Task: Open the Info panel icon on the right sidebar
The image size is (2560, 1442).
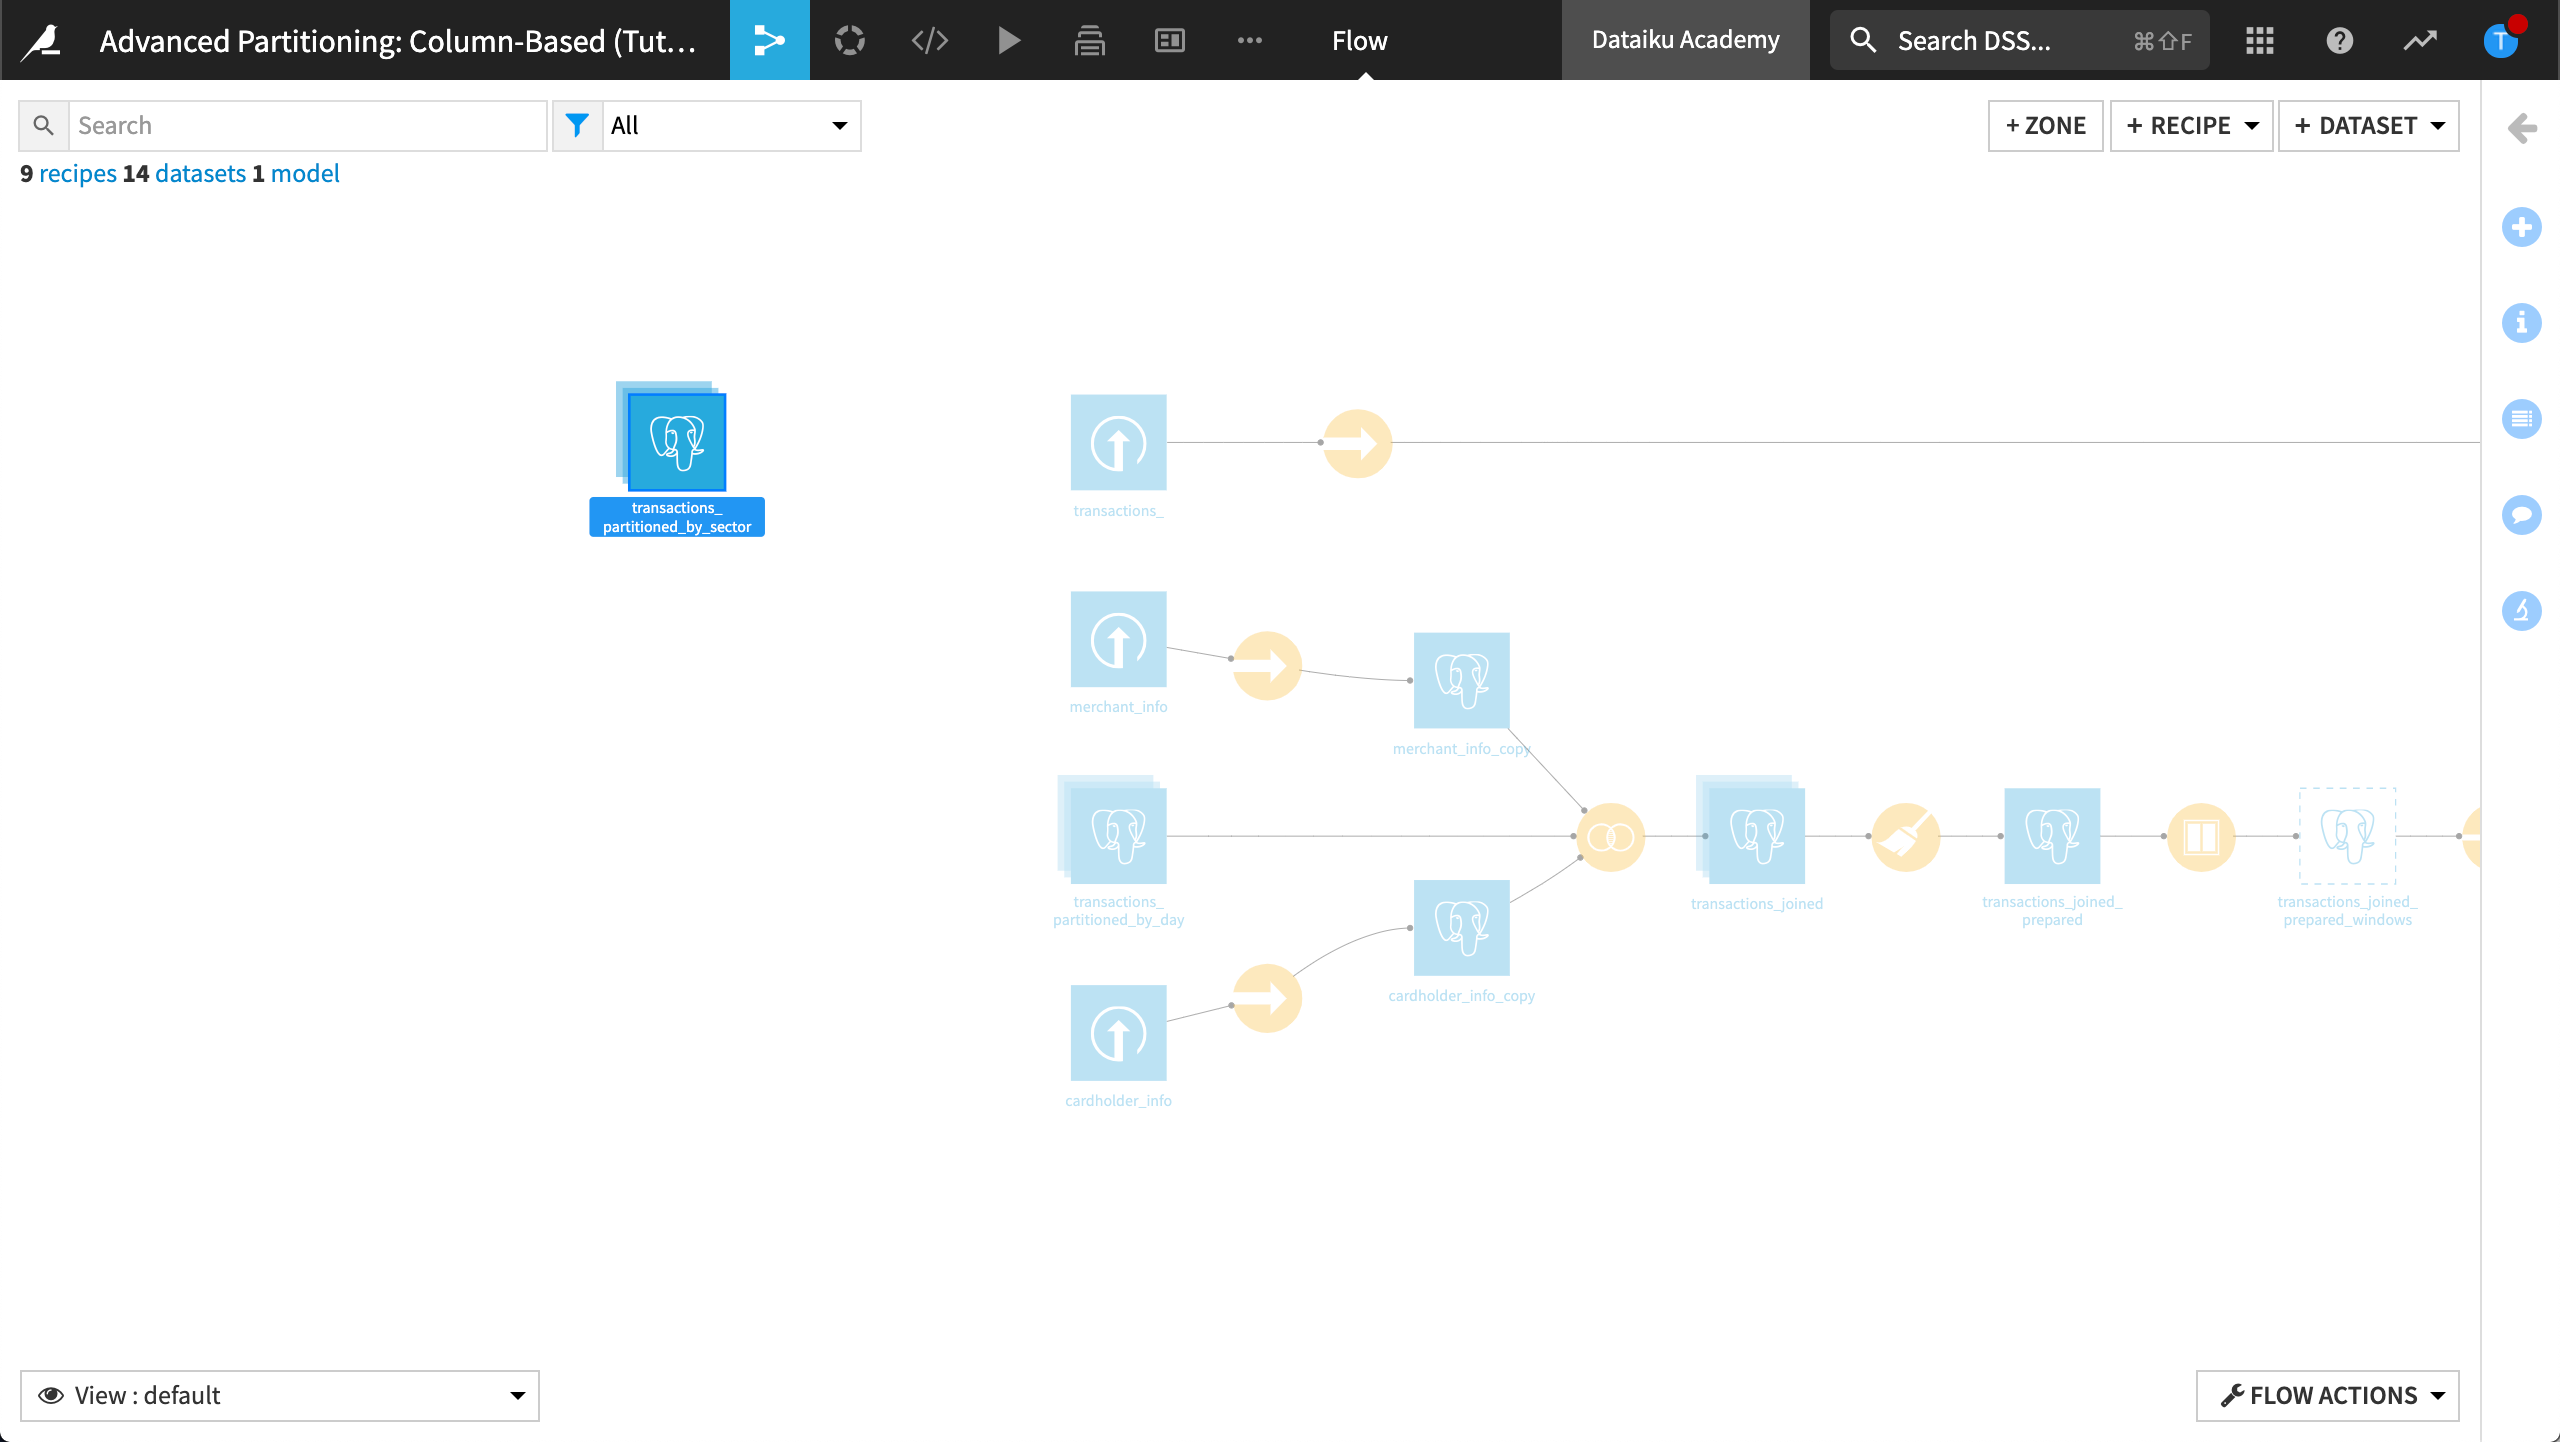Action: [x=2523, y=323]
